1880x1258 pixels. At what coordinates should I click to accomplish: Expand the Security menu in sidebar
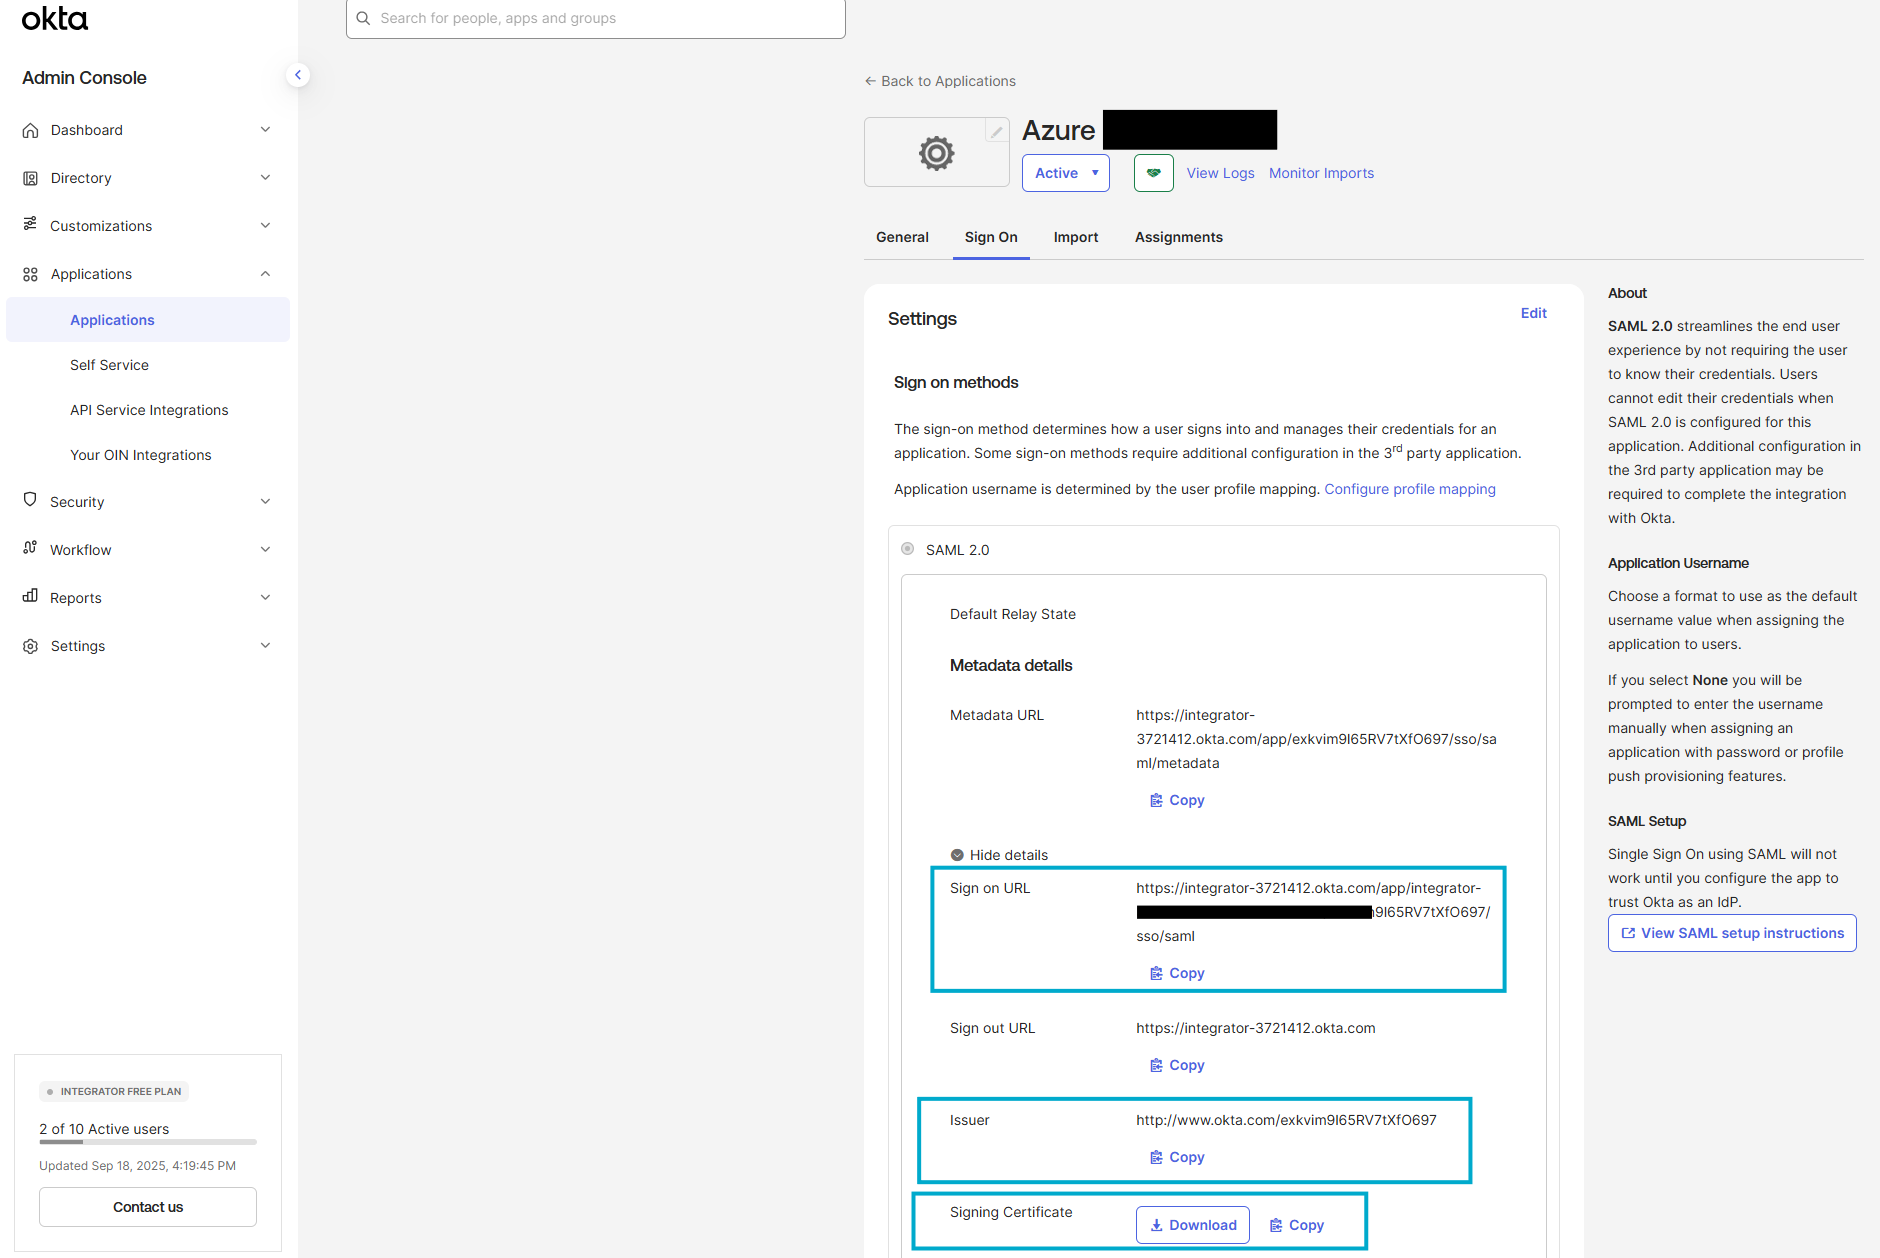[147, 502]
